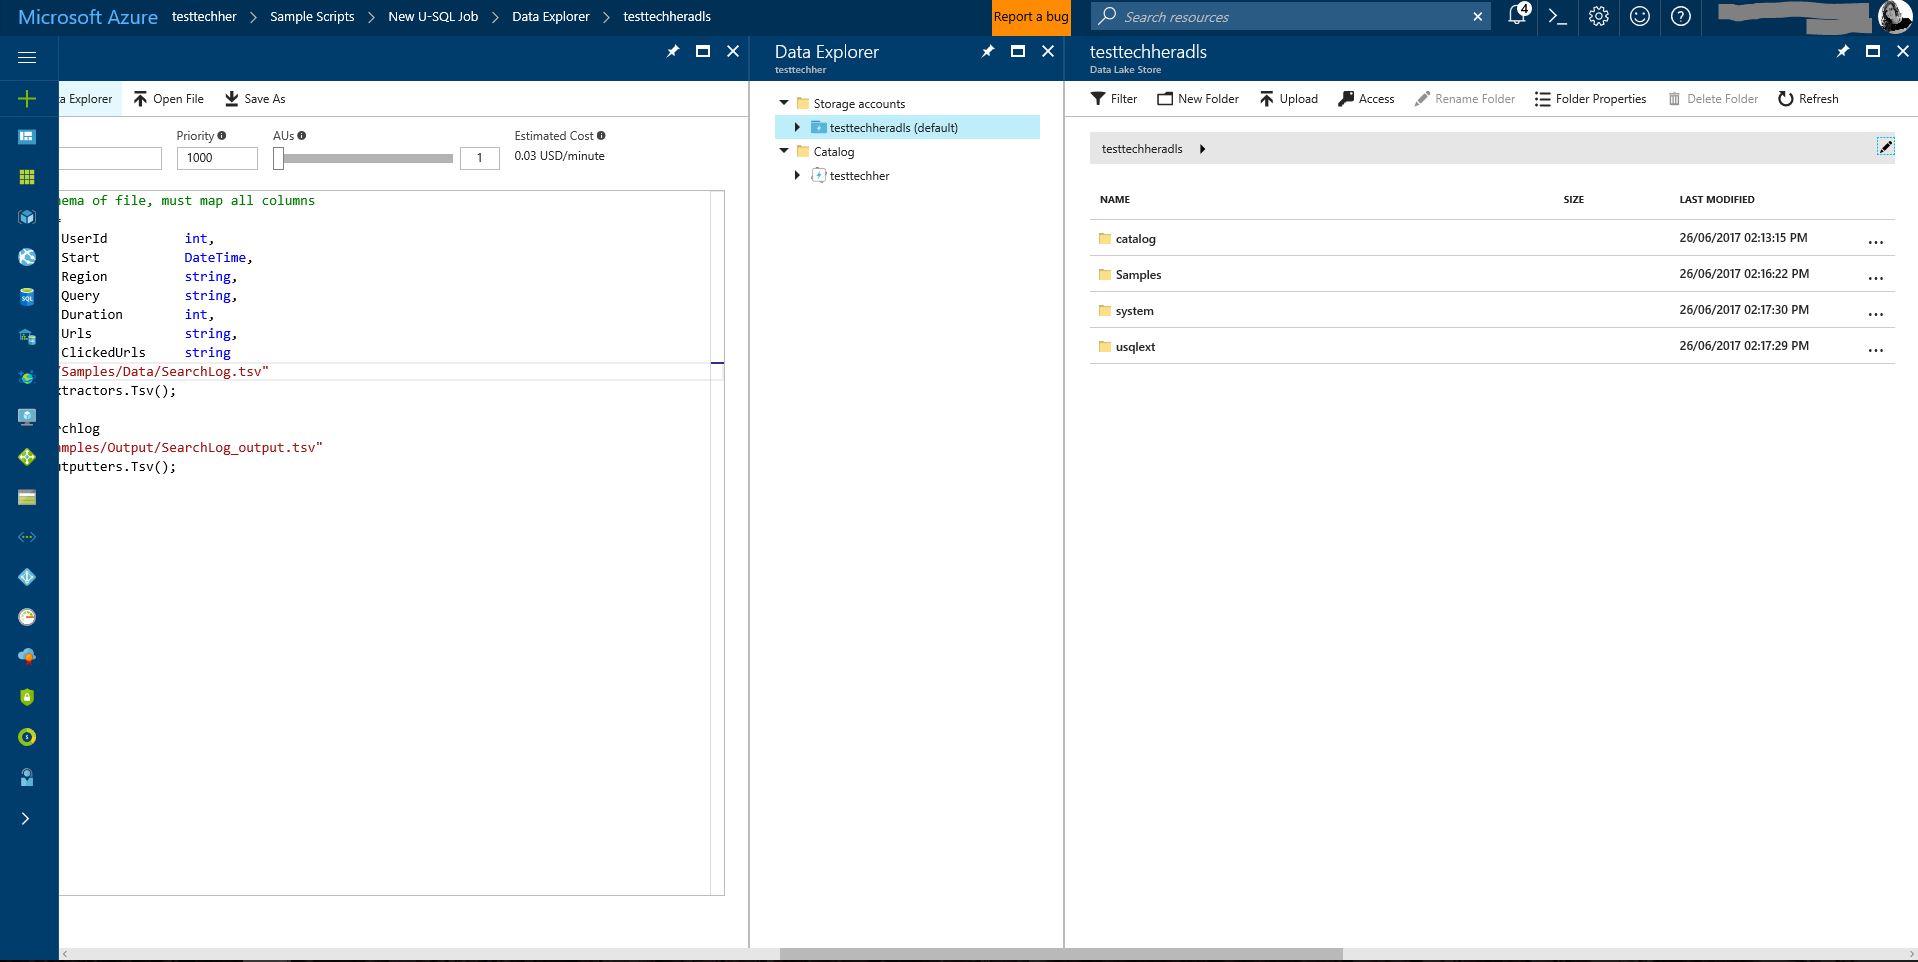The width and height of the screenshot is (1918, 962).
Task: Open Azure Active Directory icon in sidebar
Action: point(27,577)
